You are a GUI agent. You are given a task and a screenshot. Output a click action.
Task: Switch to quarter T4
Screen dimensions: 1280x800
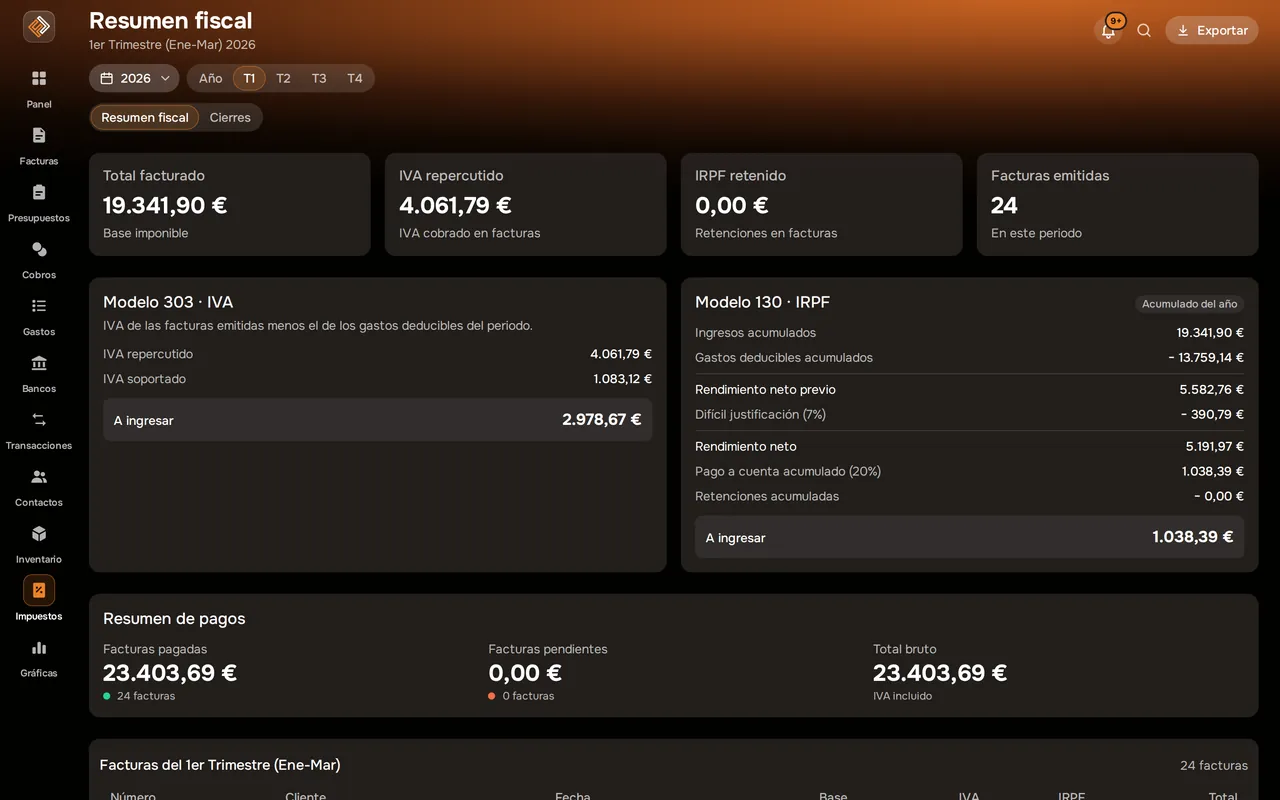(x=355, y=78)
